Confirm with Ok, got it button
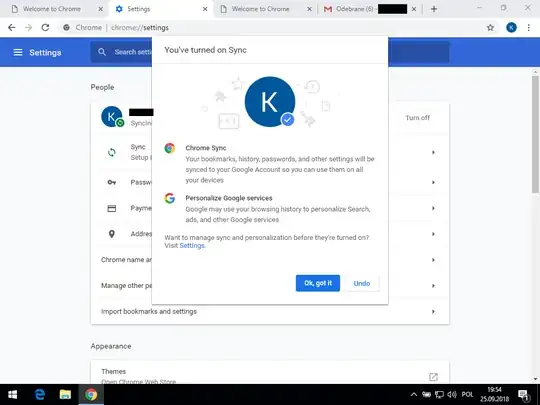Image resolution: width=540 pixels, height=405 pixels. point(318,283)
